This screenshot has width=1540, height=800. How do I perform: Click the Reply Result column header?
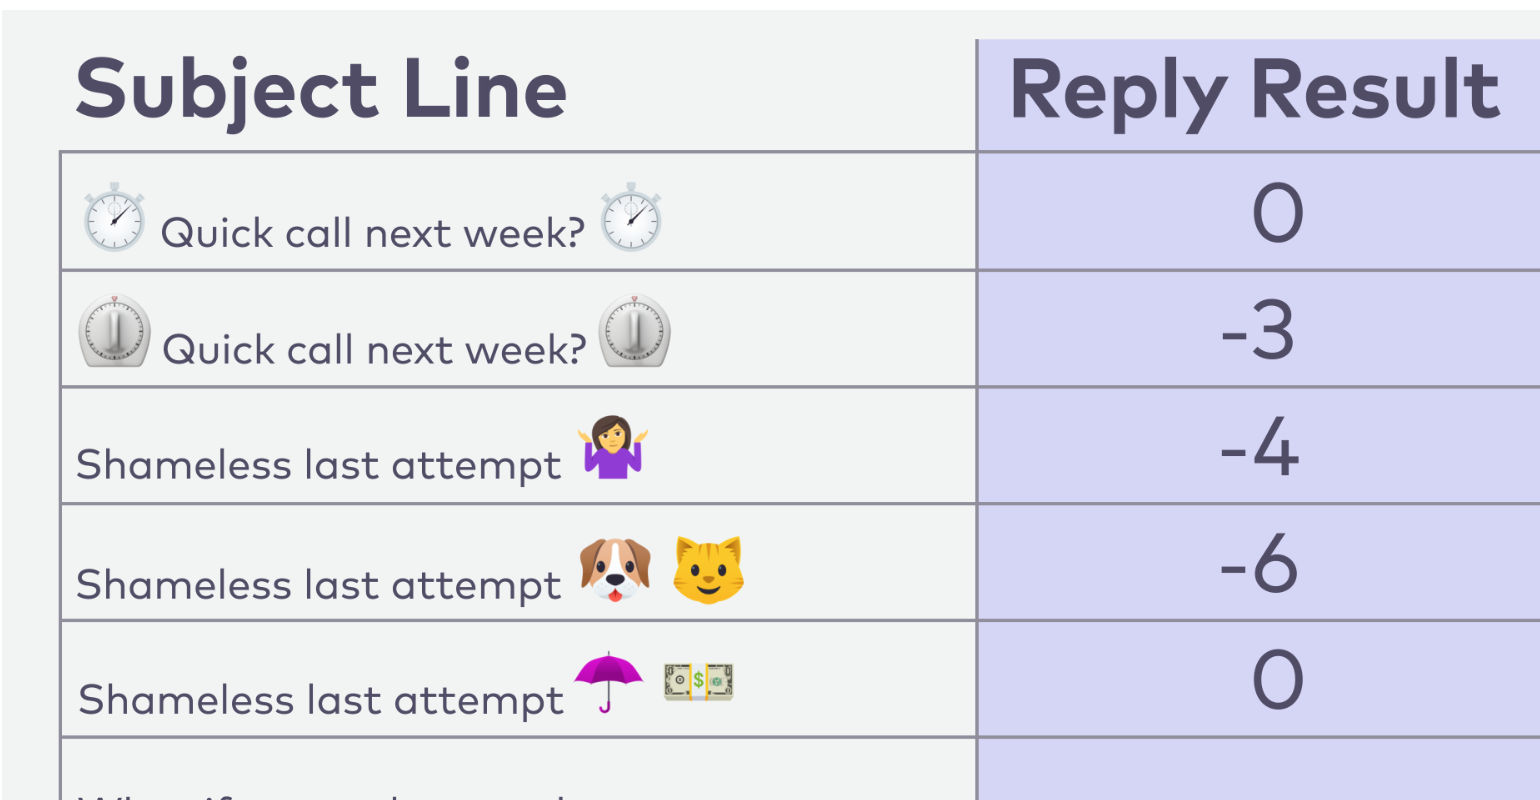point(1255,91)
